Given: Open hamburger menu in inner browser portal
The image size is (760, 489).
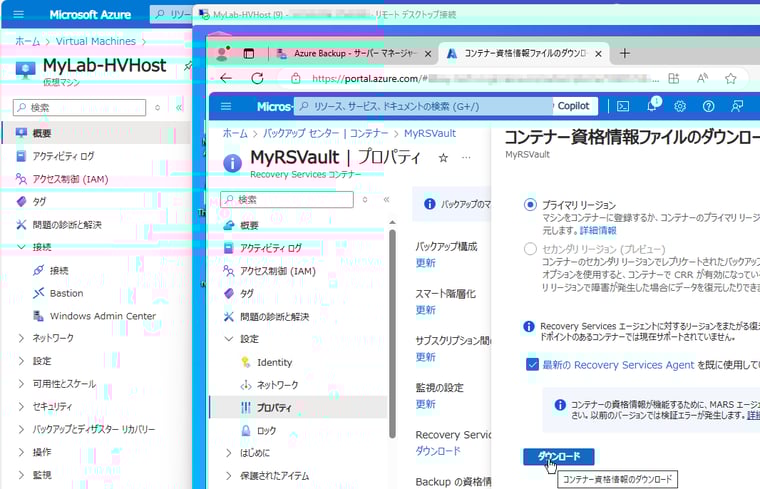Looking at the screenshot, I should pyautogui.click(x=226, y=106).
